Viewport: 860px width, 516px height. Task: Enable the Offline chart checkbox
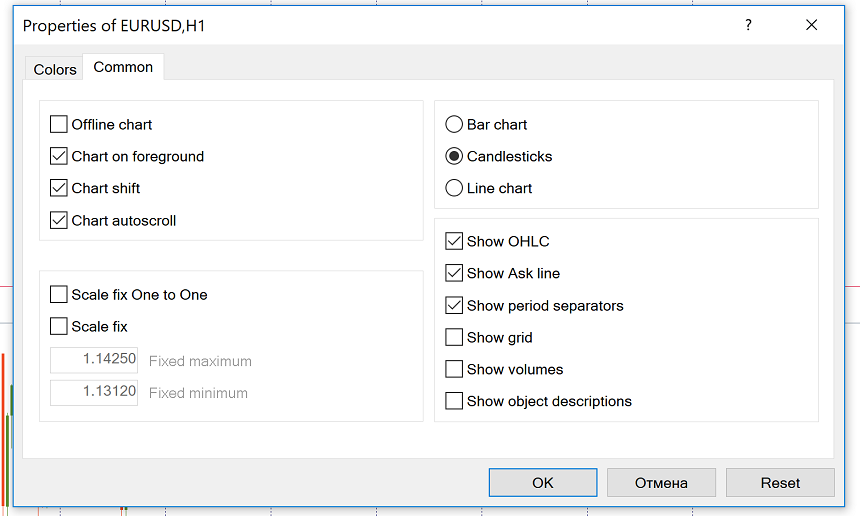[x=59, y=125]
